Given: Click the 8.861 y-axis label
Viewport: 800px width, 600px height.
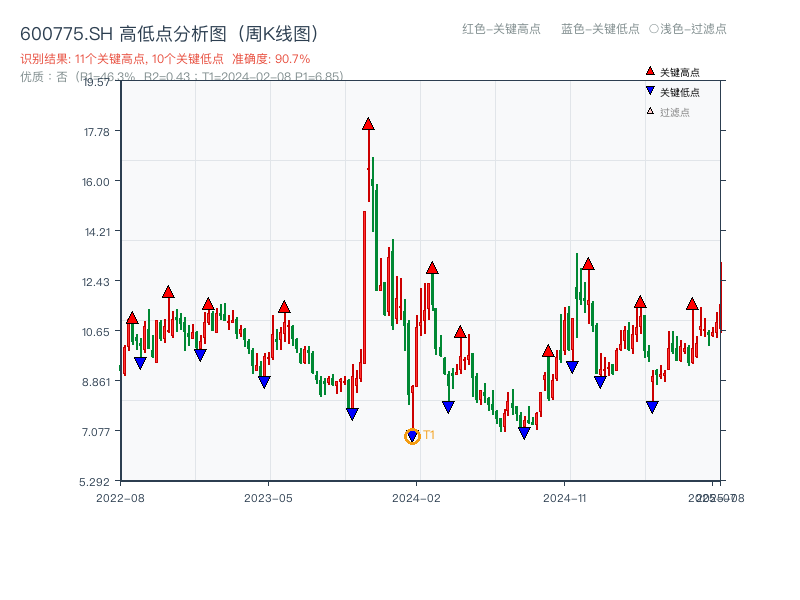Looking at the screenshot, I should coord(96,382).
